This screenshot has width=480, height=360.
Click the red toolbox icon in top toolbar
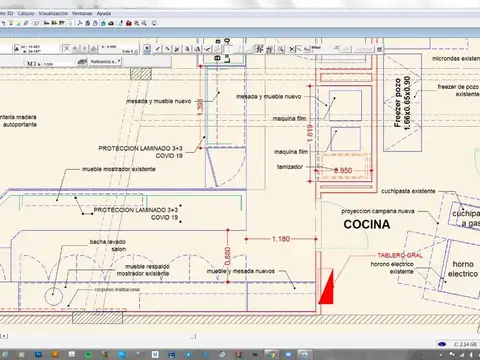click(x=129, y=23)
